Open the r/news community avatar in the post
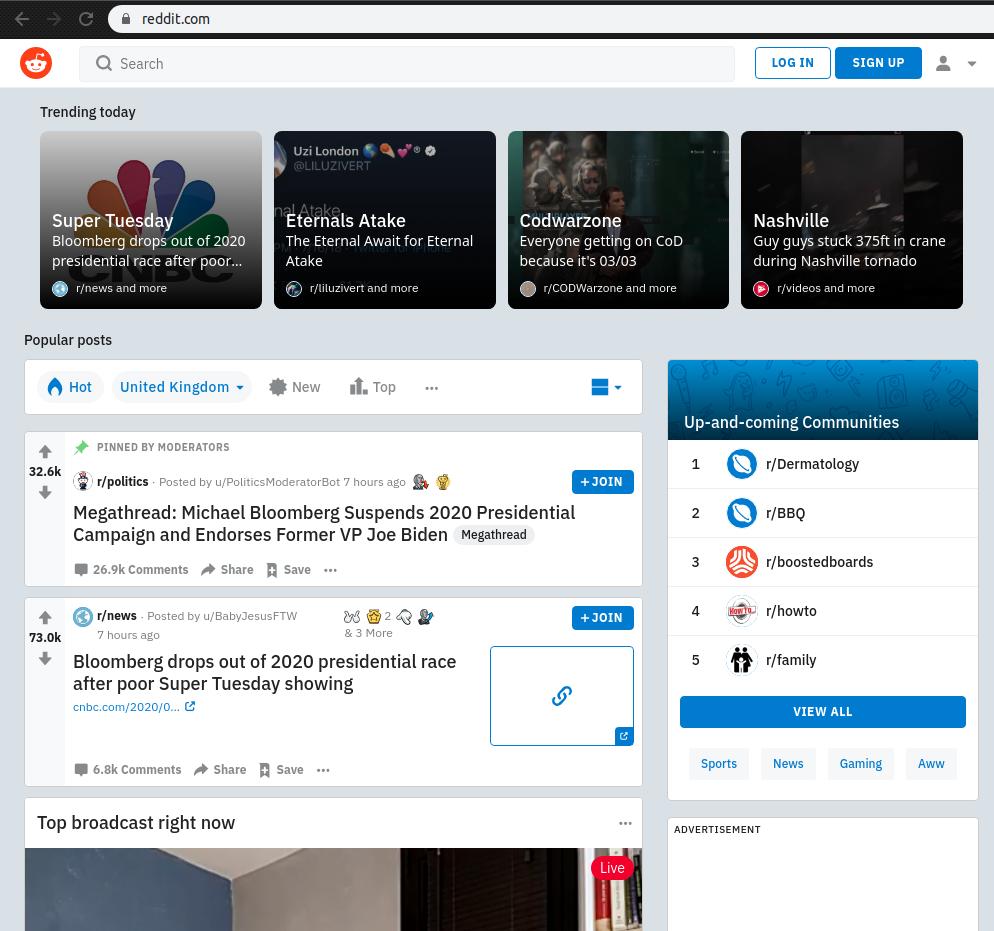 pyautogui.click(x=83, y=617)
